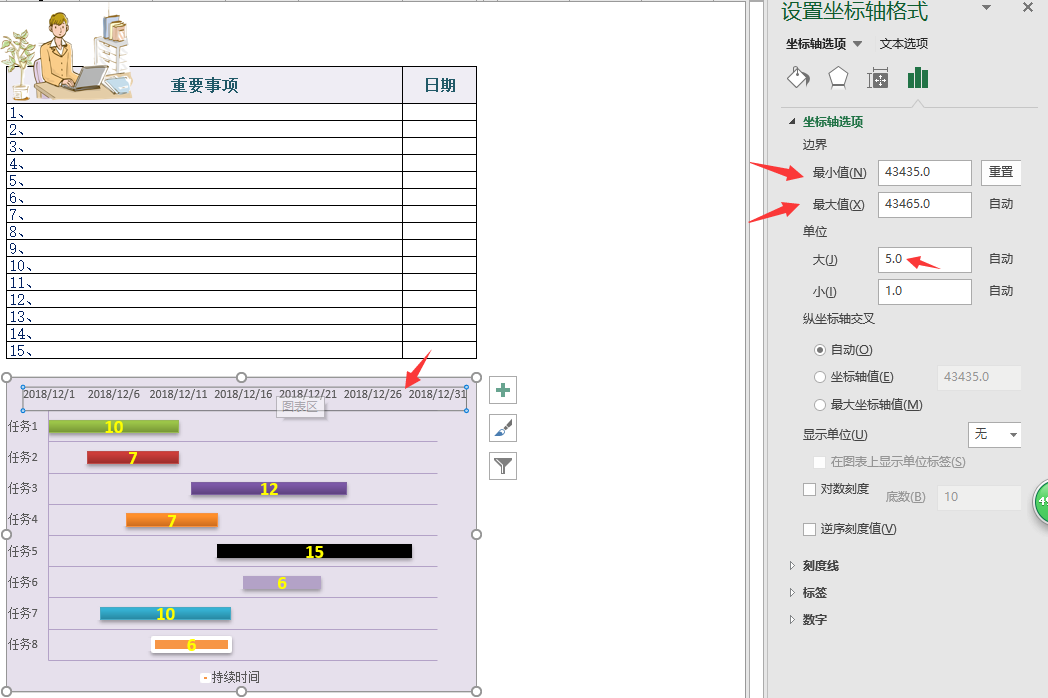Select the black 任务5 bar
The width and height of the screenshot is (1048, 698).
[x=314, y=551]
